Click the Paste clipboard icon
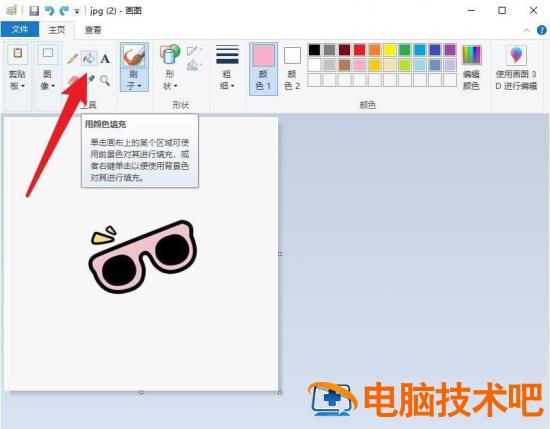The image size is (550, 429). (x=18, y=54)
